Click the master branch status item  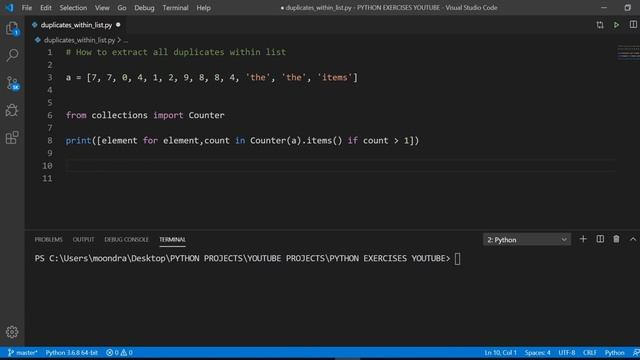pyautogui.click(x=23, y=353)
